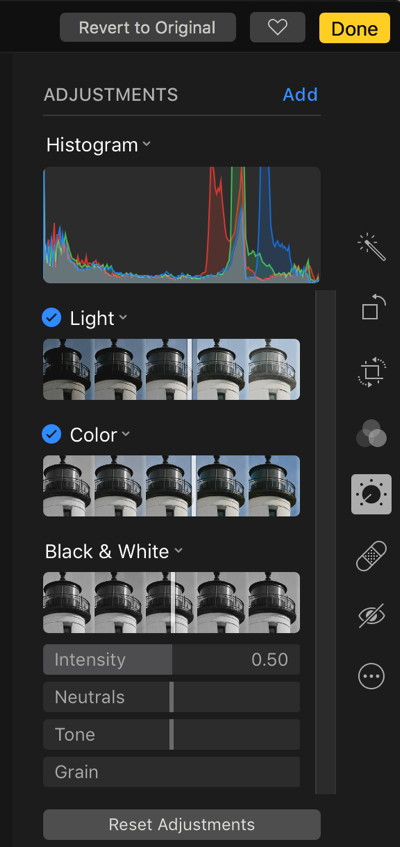Click the yellow Done button

pyautogui.click(x=355, y=28)
